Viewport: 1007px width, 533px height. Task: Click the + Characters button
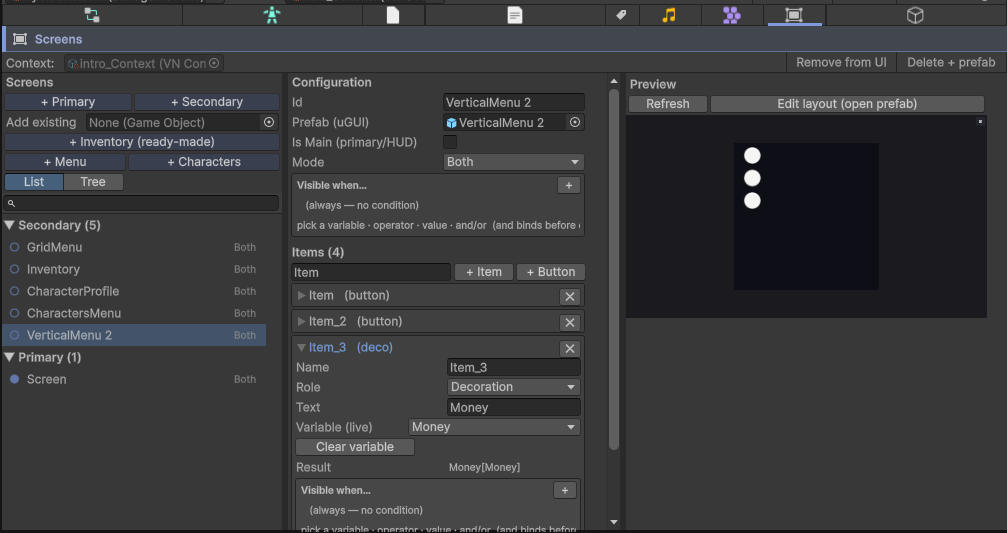click(x=204, y=162)
